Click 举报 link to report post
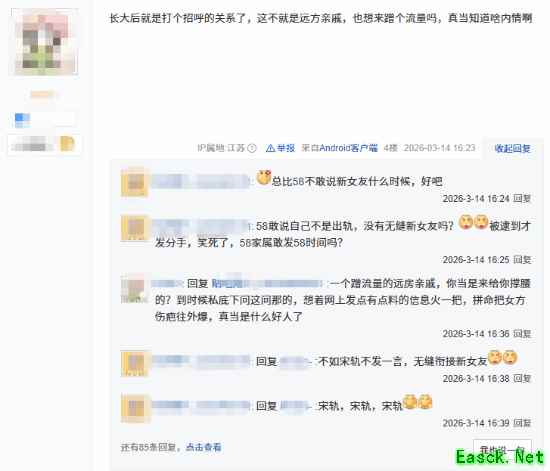 click(x=286, y=148)
